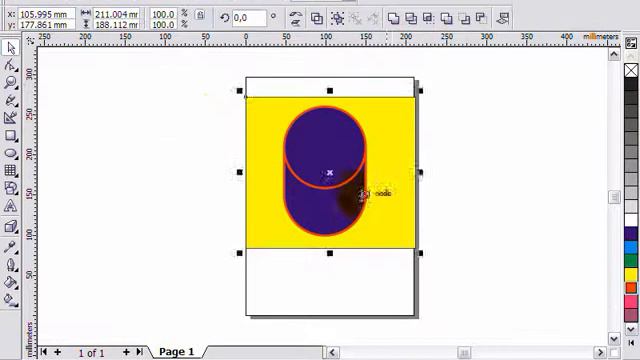
Task: Pick the Eyedropper tool
Action: pos(10,247)
